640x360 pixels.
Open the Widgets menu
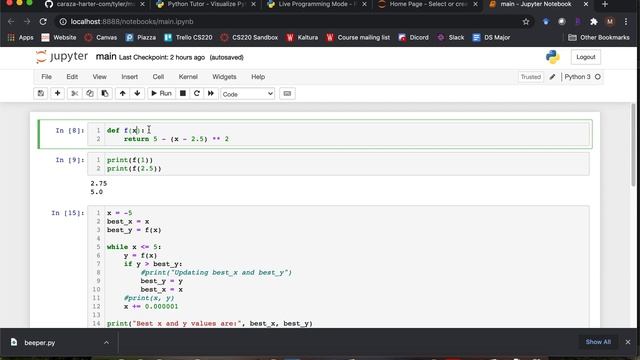pyautogui.click(x=224, y=77)
